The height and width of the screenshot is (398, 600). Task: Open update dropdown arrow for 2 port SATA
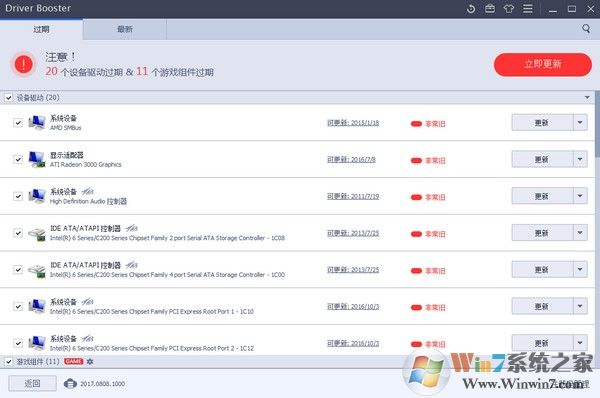pos(580,233)
